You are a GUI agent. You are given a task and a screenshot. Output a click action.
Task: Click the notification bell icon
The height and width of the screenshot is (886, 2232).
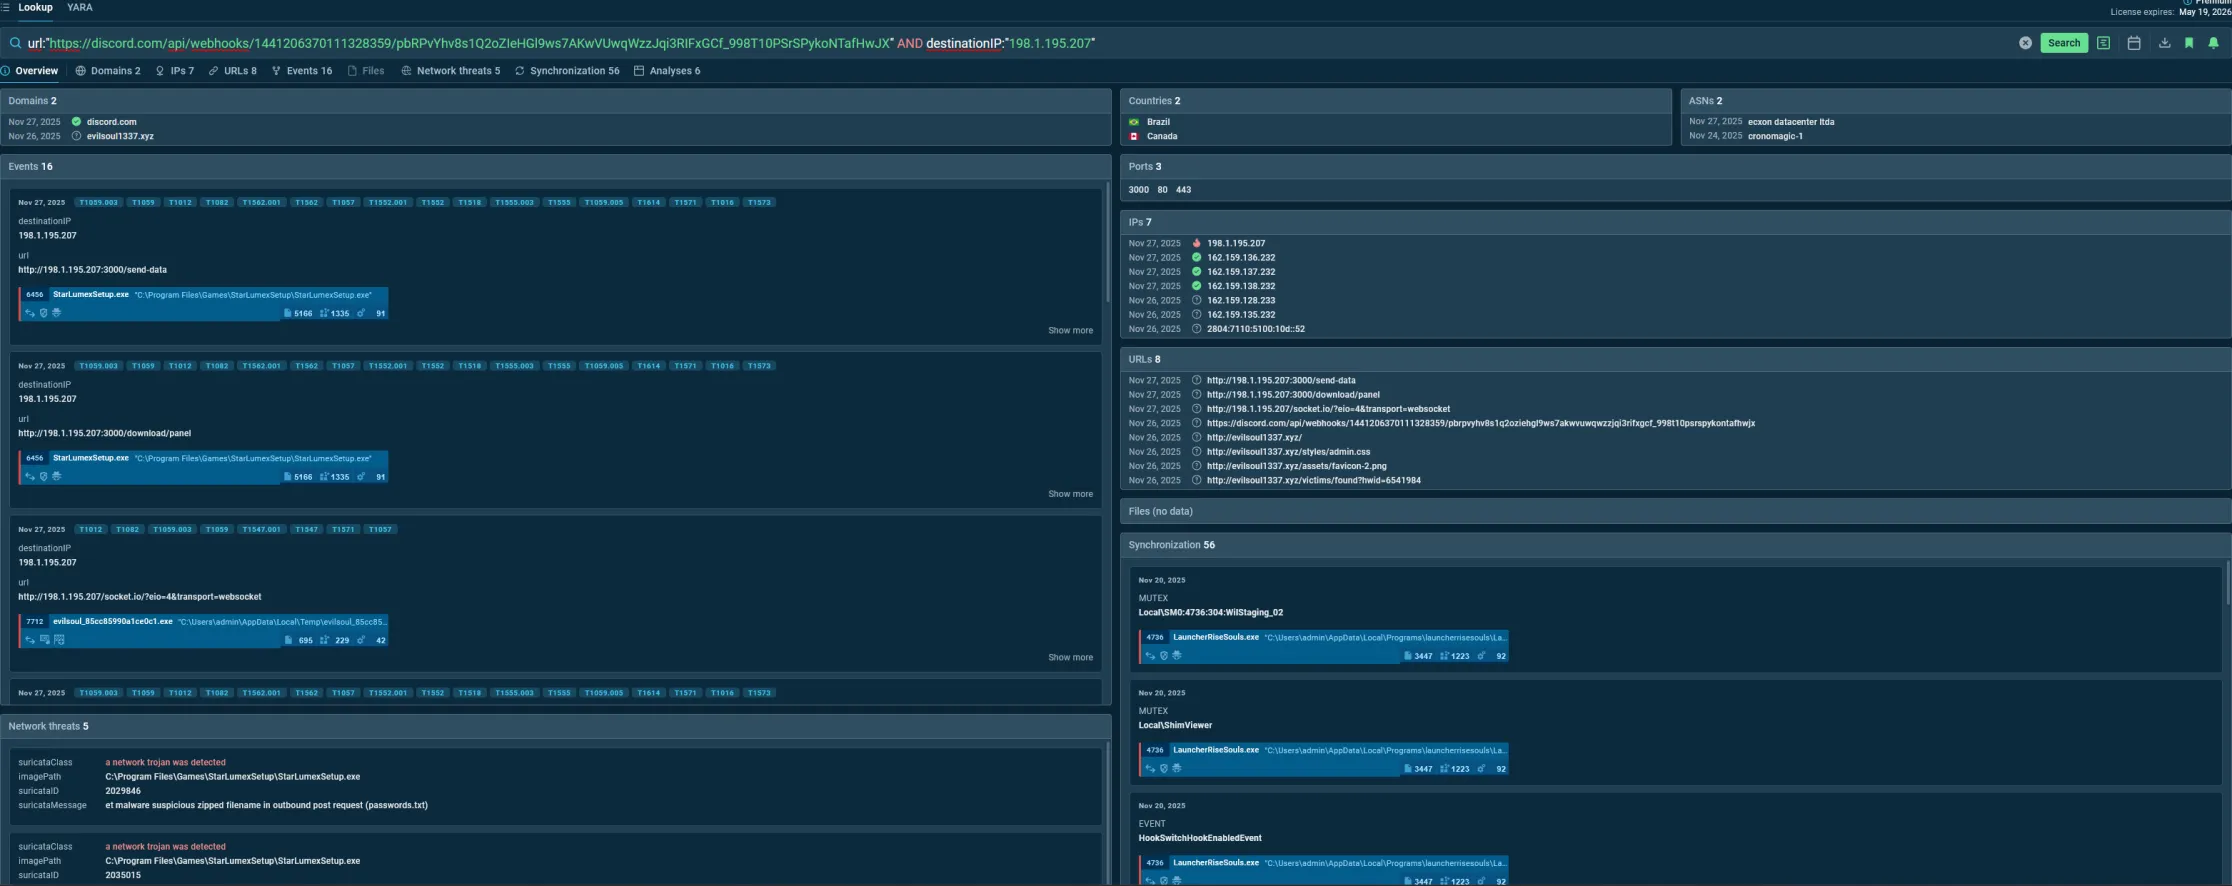(x=2213, y=43)
